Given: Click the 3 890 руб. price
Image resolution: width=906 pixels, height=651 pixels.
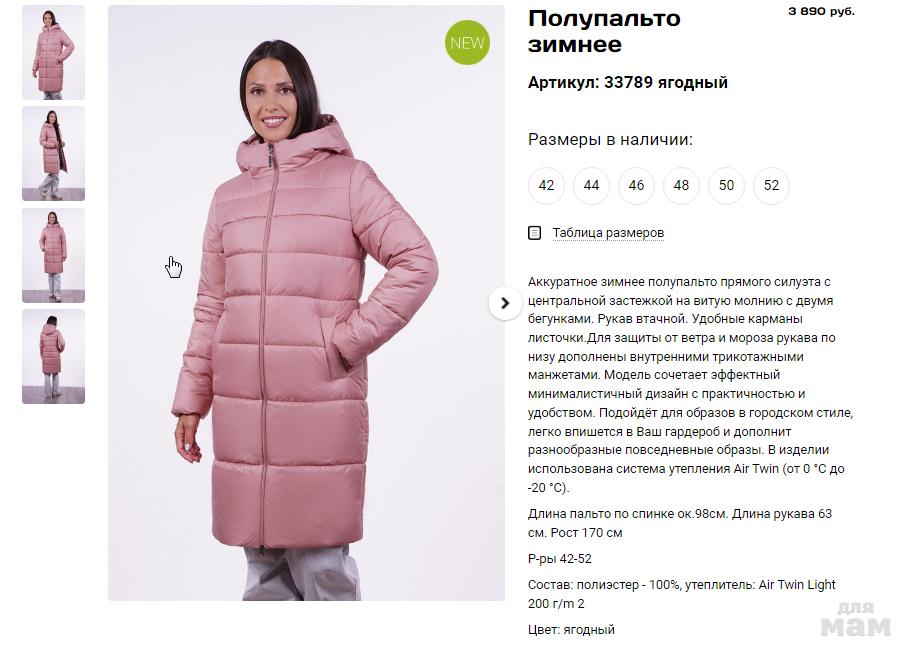Looking at the screenshot, I should point(821,11).
